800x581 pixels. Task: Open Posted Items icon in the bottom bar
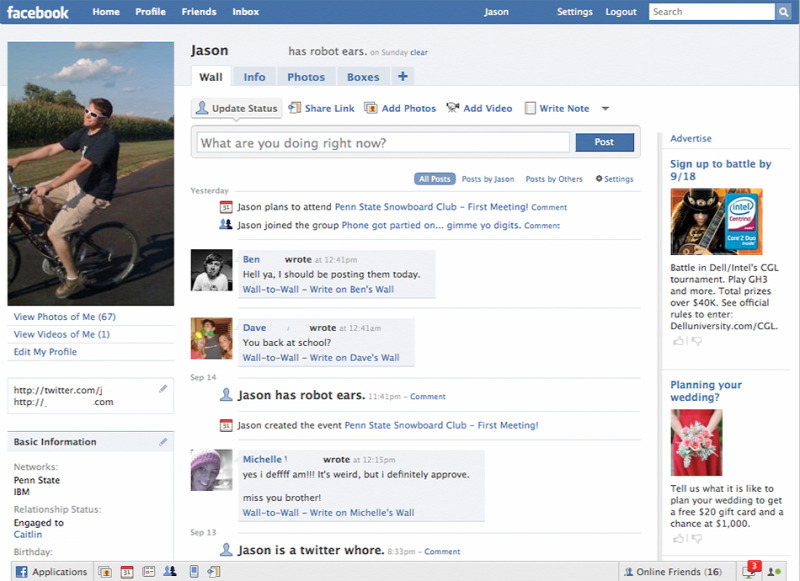214,572
